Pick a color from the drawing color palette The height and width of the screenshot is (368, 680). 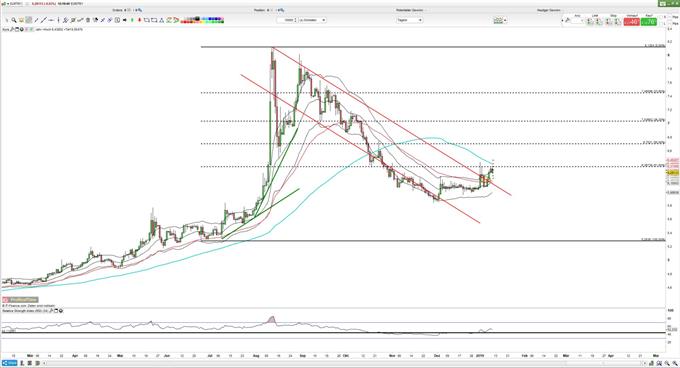[203, 20]
